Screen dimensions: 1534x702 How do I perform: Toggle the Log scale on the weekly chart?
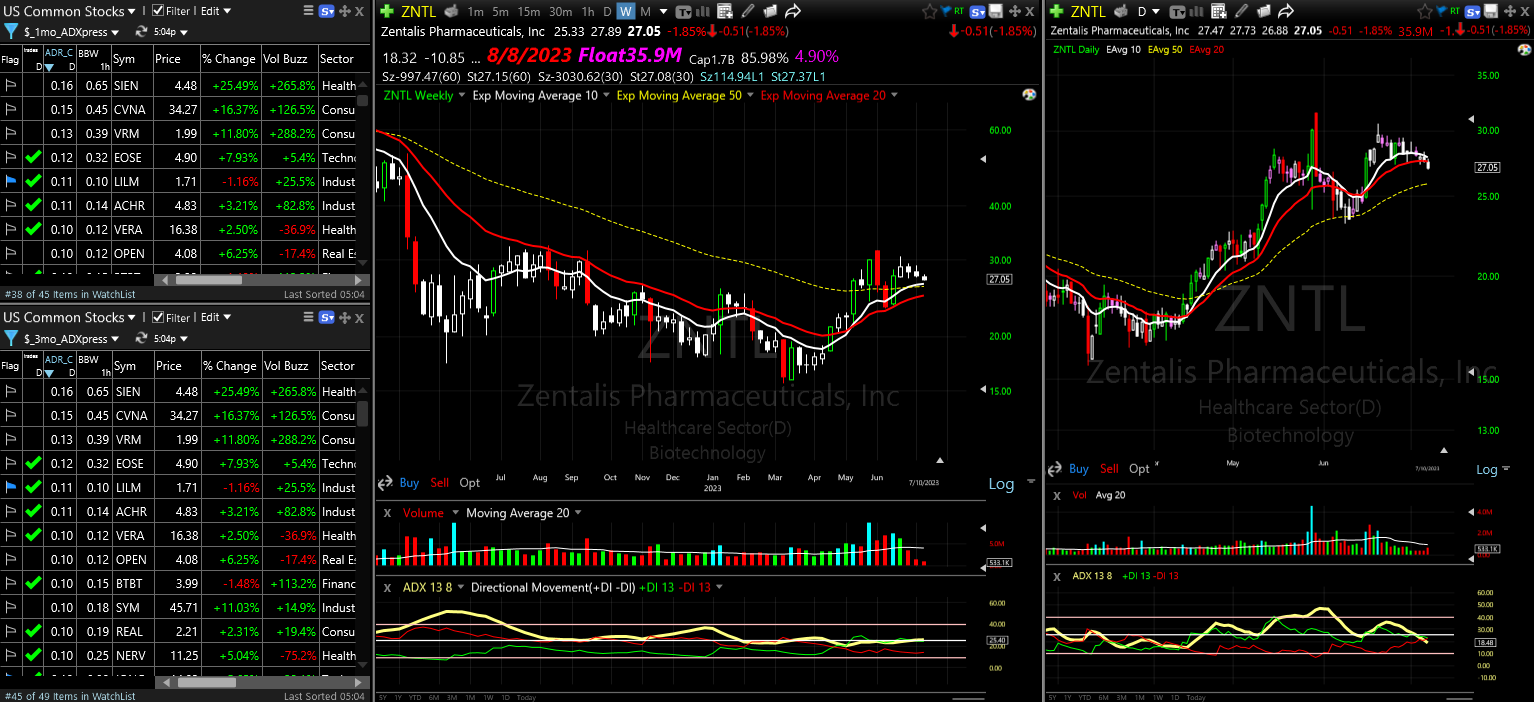[1001, 483]
